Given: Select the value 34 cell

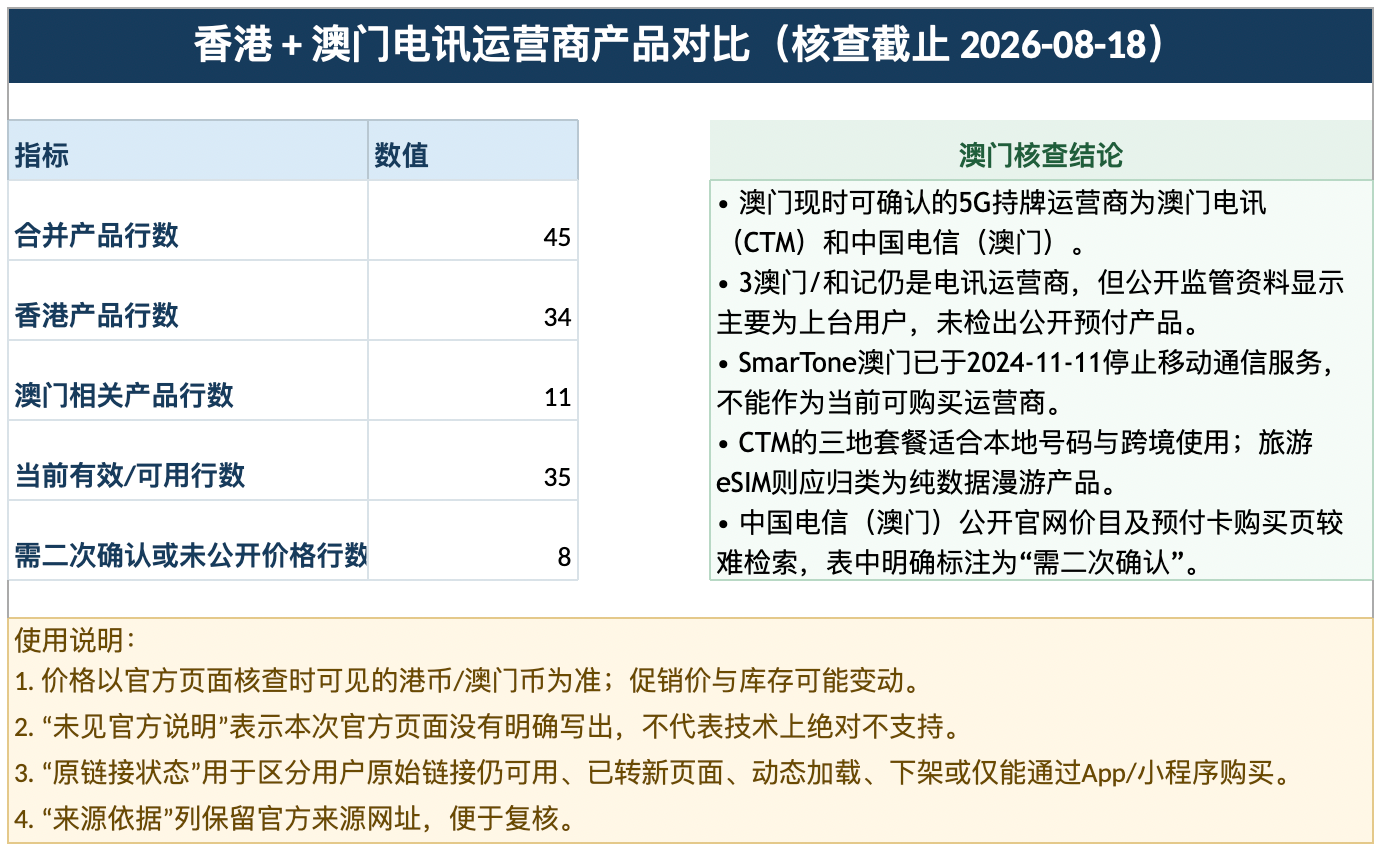Looking at the screenshot, I should pyautogui.click(x=473, y=301).
